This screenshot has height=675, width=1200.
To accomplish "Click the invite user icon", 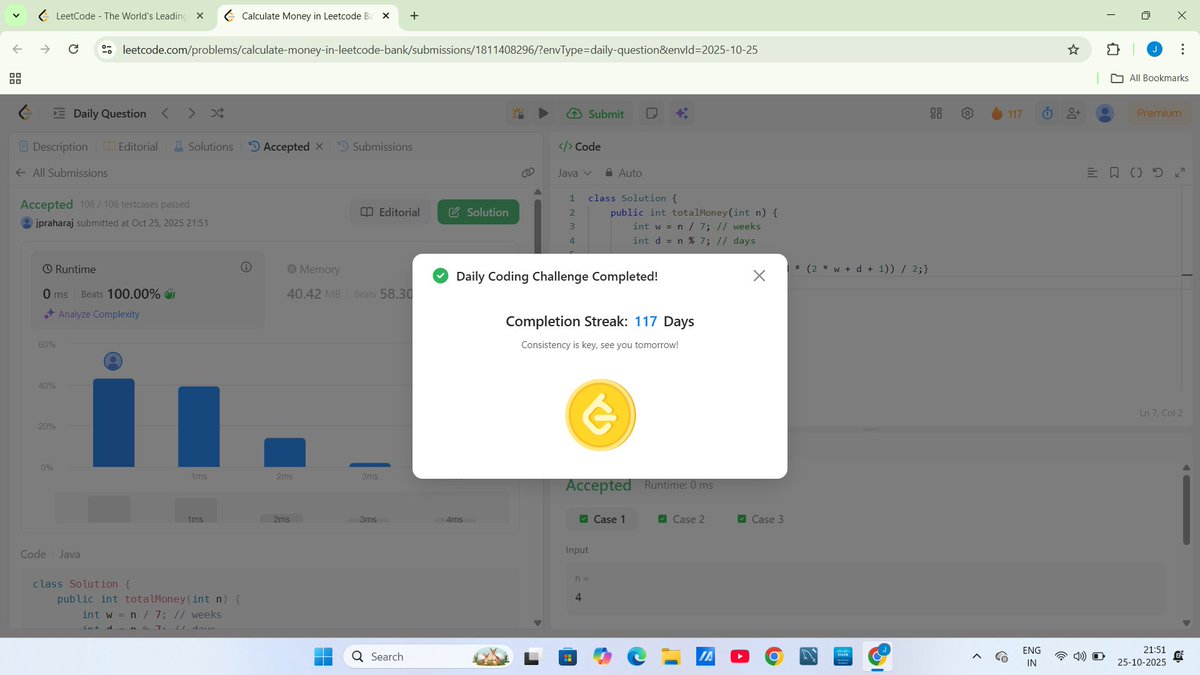I will coord(1074,113).
